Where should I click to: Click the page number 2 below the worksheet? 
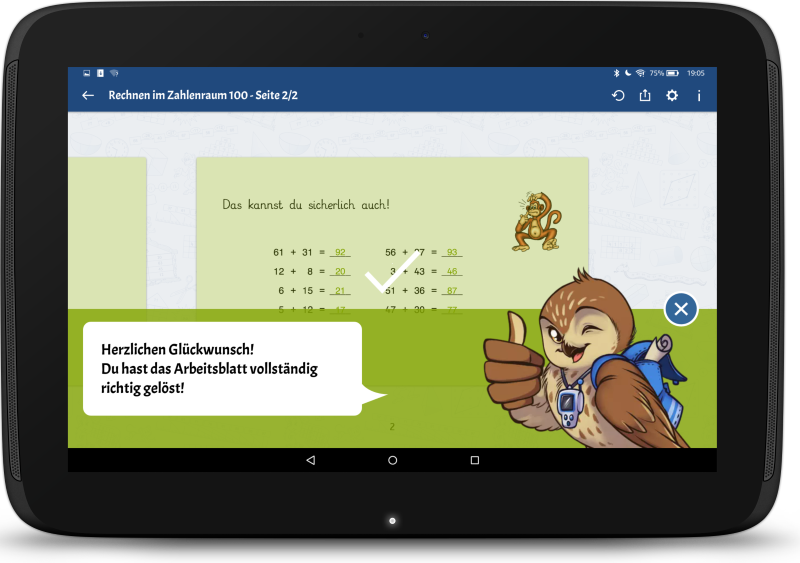(392, 426)
